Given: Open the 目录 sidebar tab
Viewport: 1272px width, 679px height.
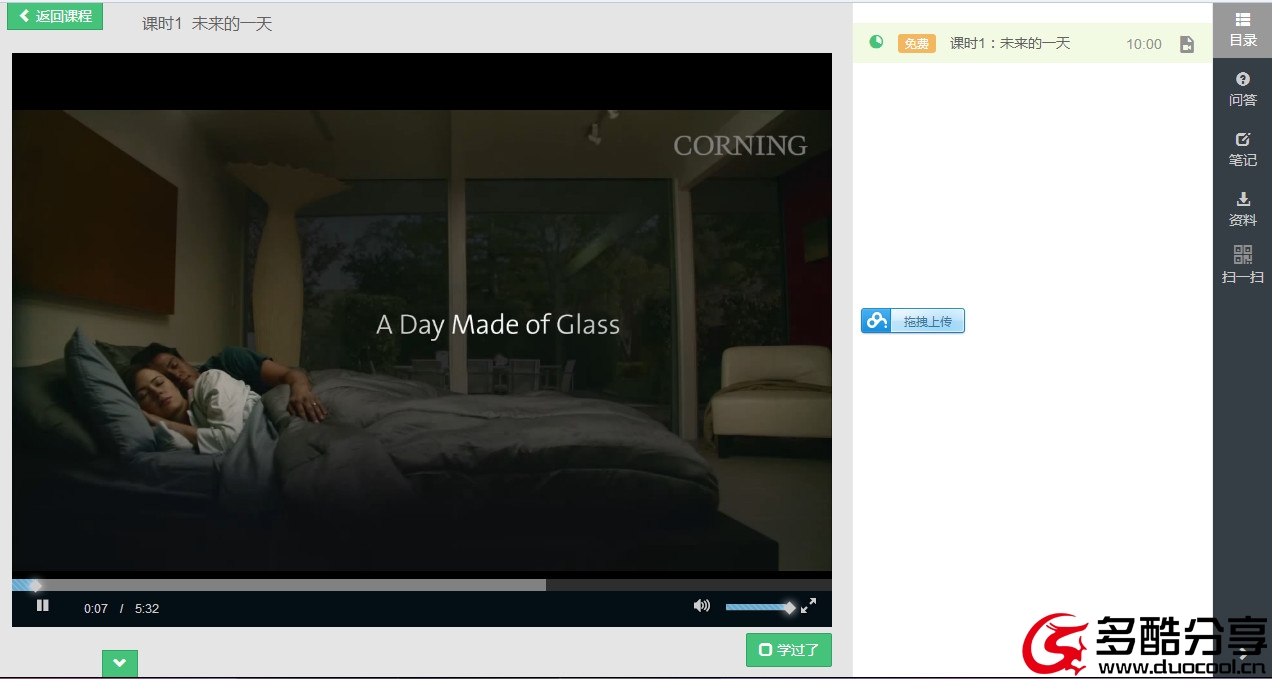Looking at the screenshot, I should point(1243,30).
